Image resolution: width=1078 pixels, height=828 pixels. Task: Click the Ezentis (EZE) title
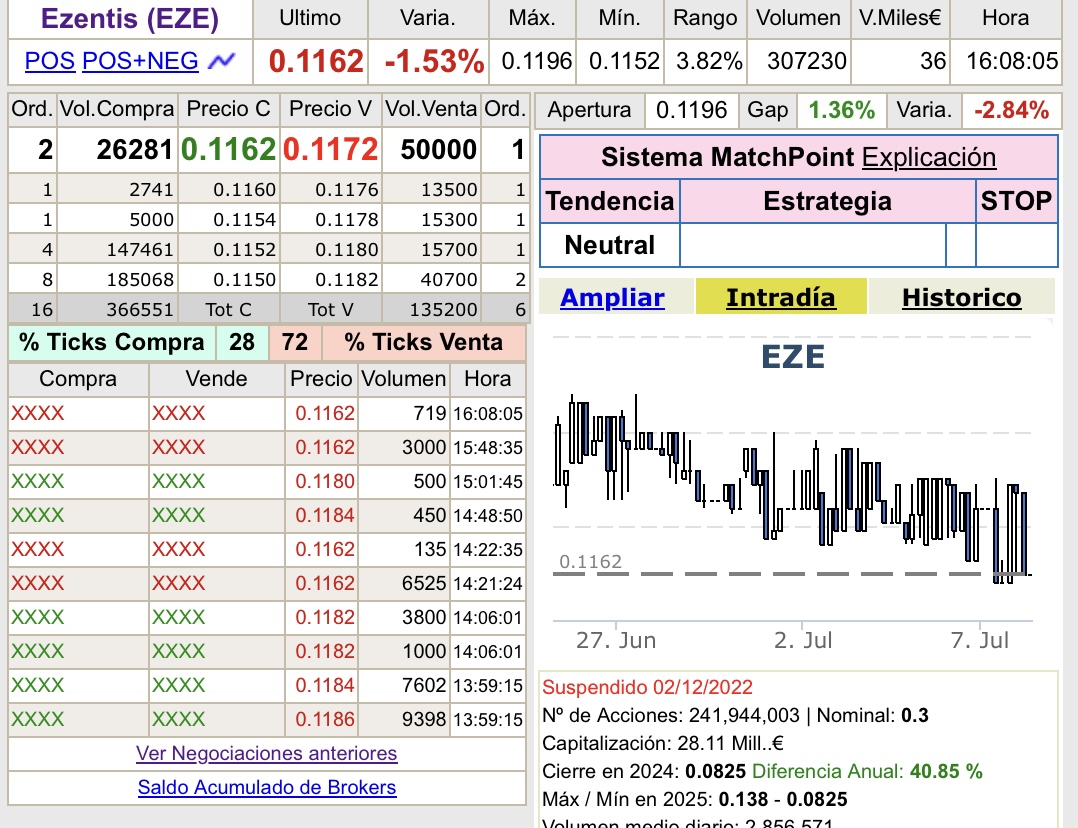(130, 19)
